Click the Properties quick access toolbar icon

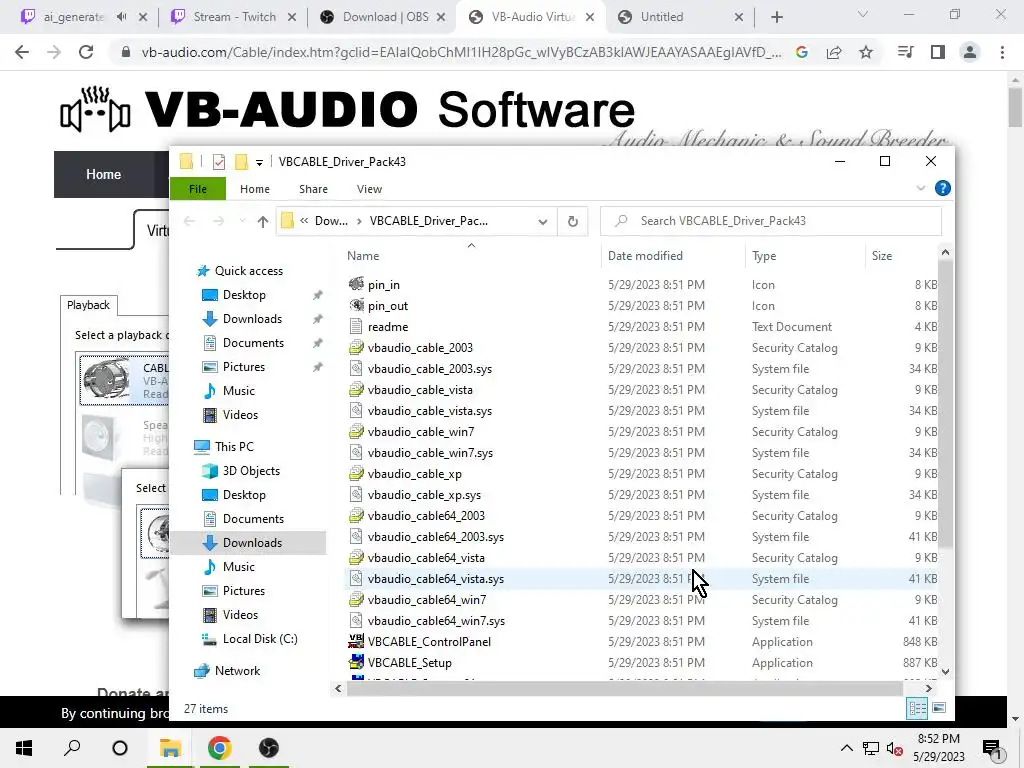219,161
